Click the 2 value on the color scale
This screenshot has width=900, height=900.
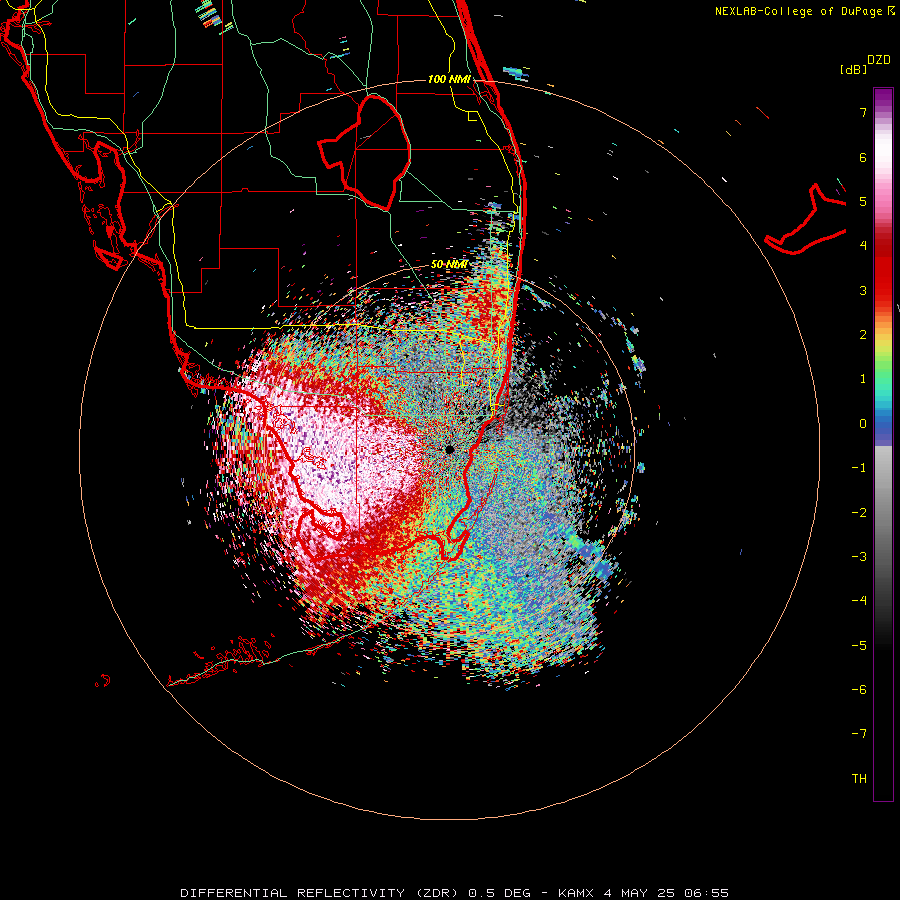(863, 335)
